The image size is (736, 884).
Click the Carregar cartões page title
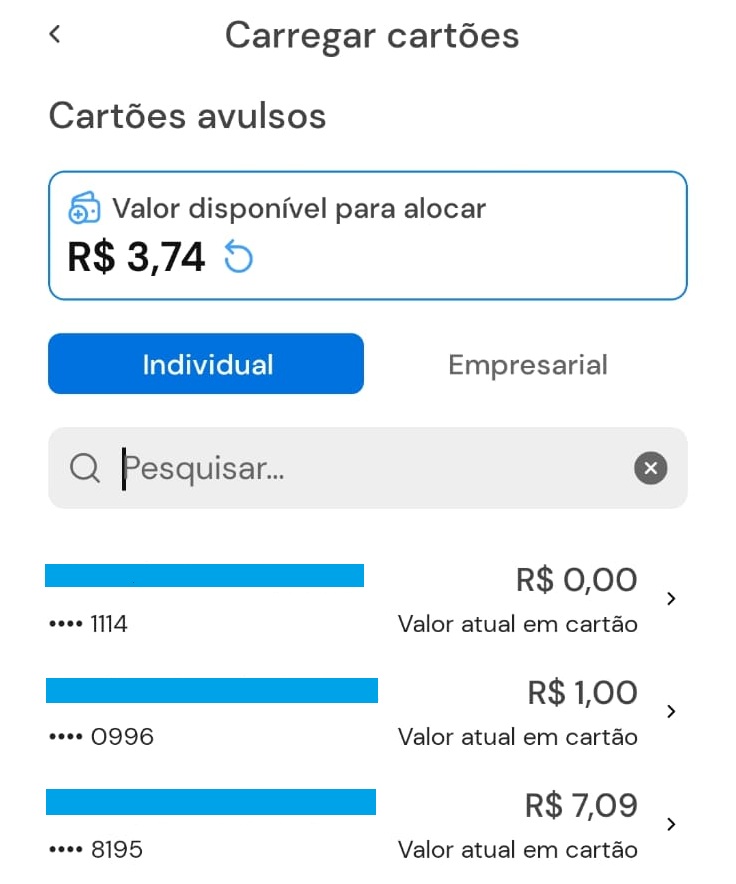(x=372, y=36)
